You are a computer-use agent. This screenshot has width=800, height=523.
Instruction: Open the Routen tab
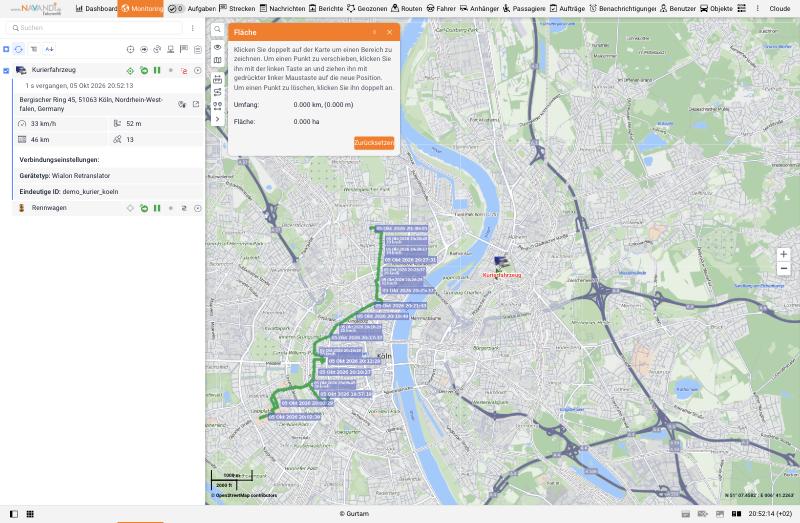point(407,9)
